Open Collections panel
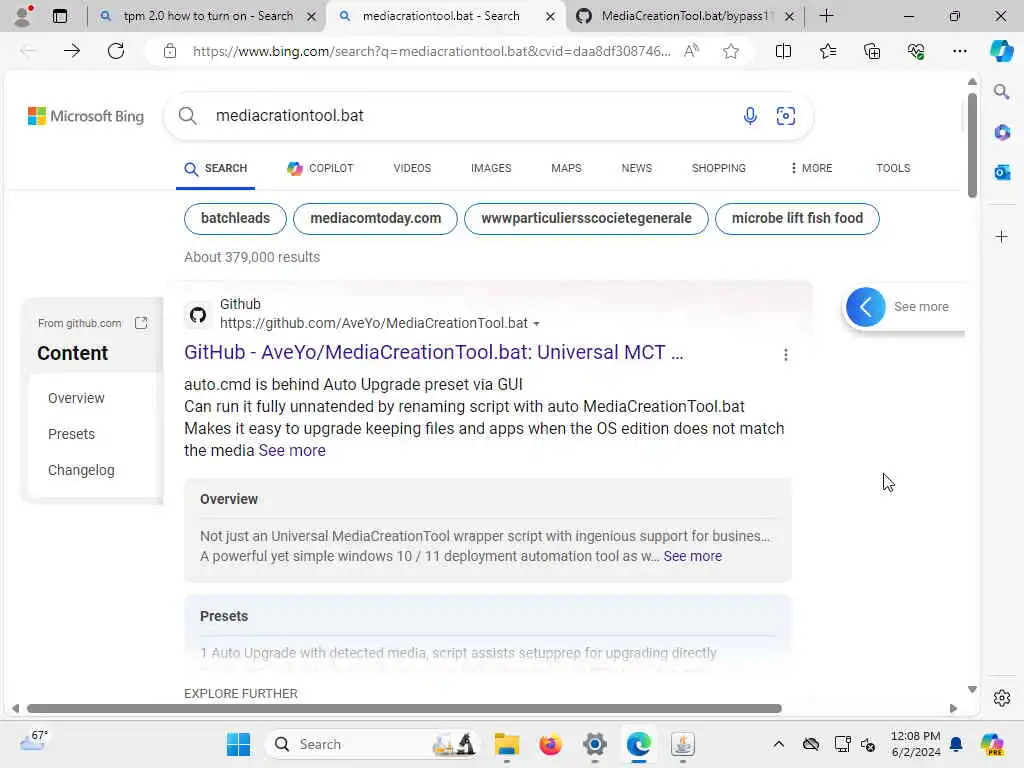The image size is (1024, 768). click(x=872, y=51)
